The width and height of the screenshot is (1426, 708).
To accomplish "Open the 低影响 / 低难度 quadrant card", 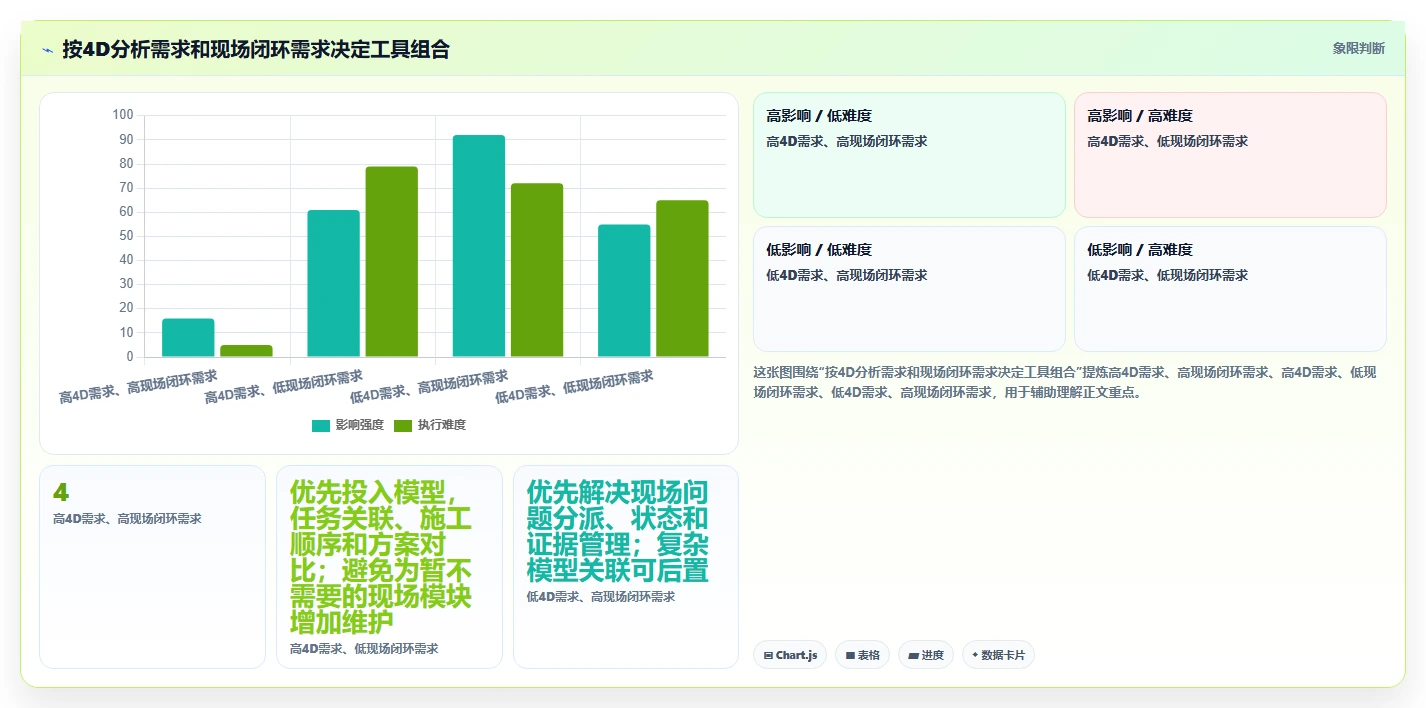I will click(909, 289).
